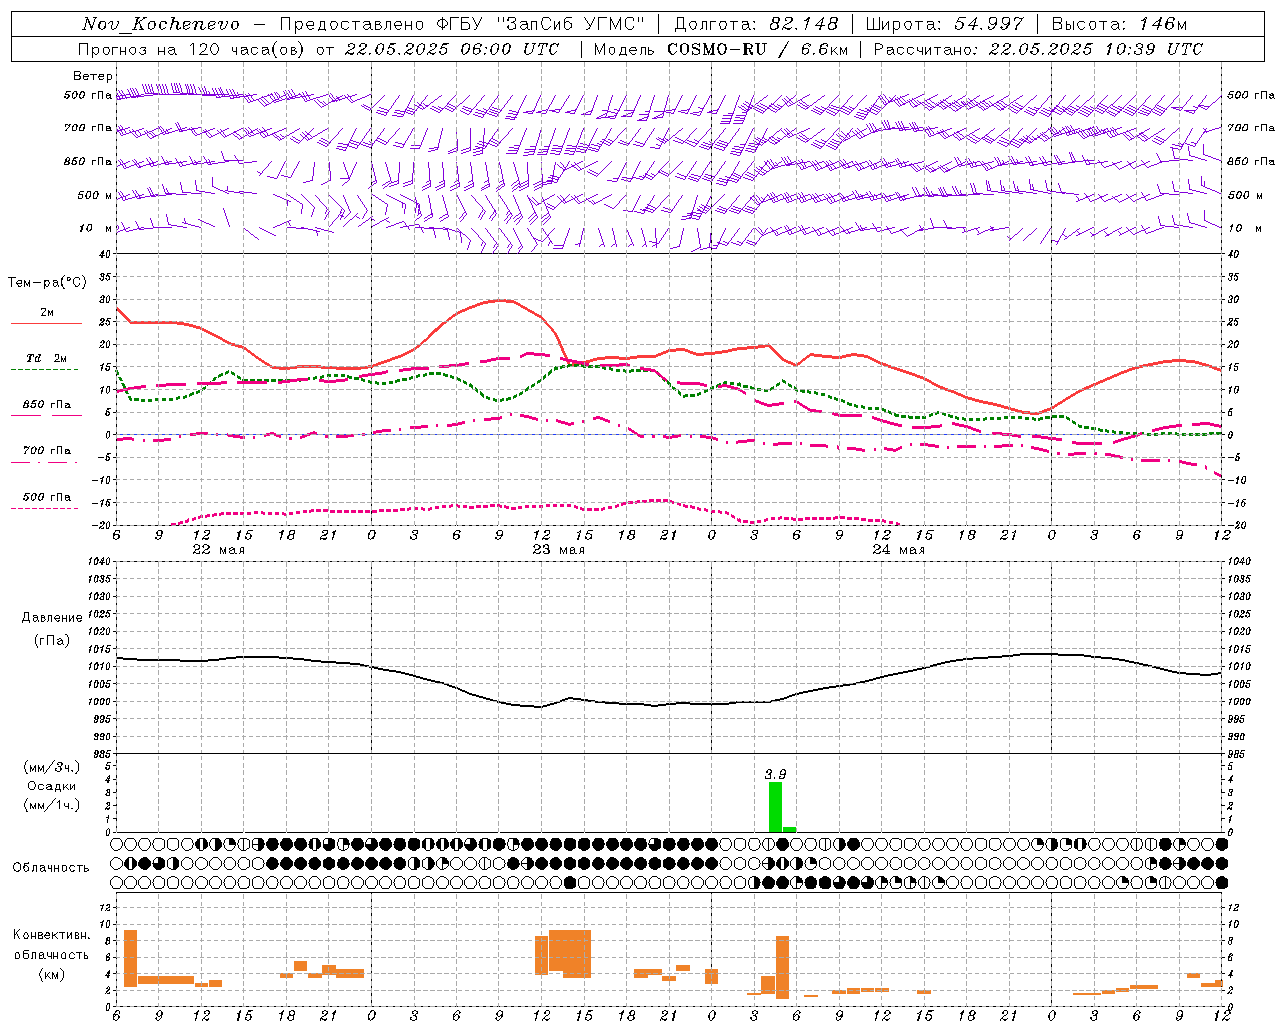The image size is (1280, 1024).
Task: Click the 'Осадки' precipitation label
Action: (51, 786)
